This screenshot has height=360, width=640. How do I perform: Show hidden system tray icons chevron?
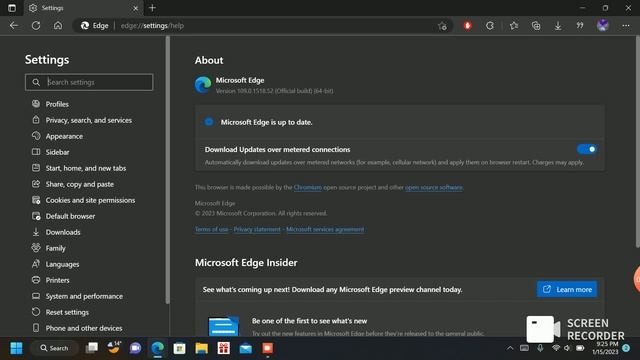510,348
